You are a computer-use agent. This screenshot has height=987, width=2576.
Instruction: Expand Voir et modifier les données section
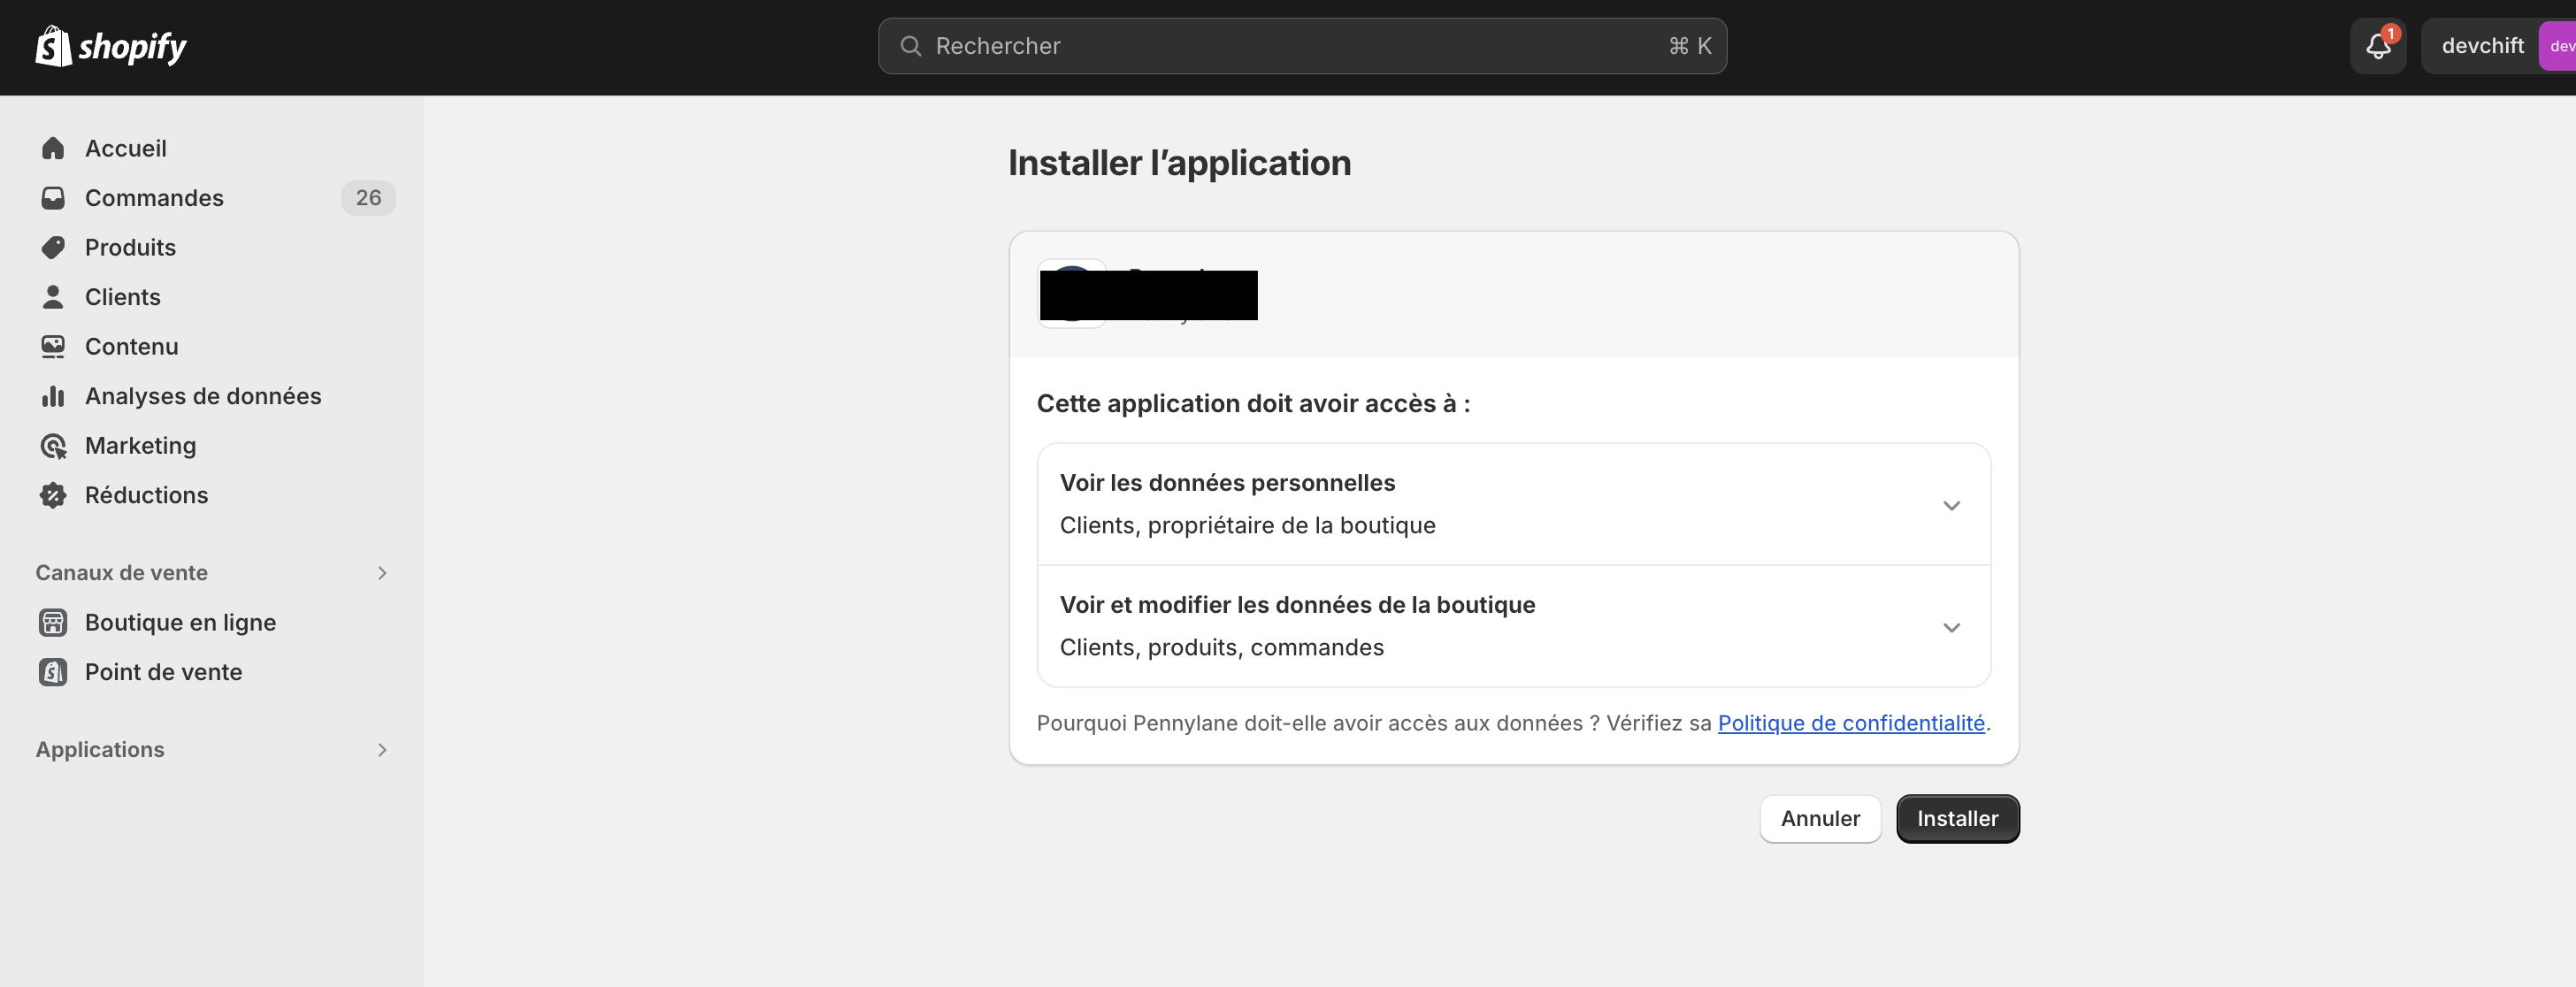1950,627
